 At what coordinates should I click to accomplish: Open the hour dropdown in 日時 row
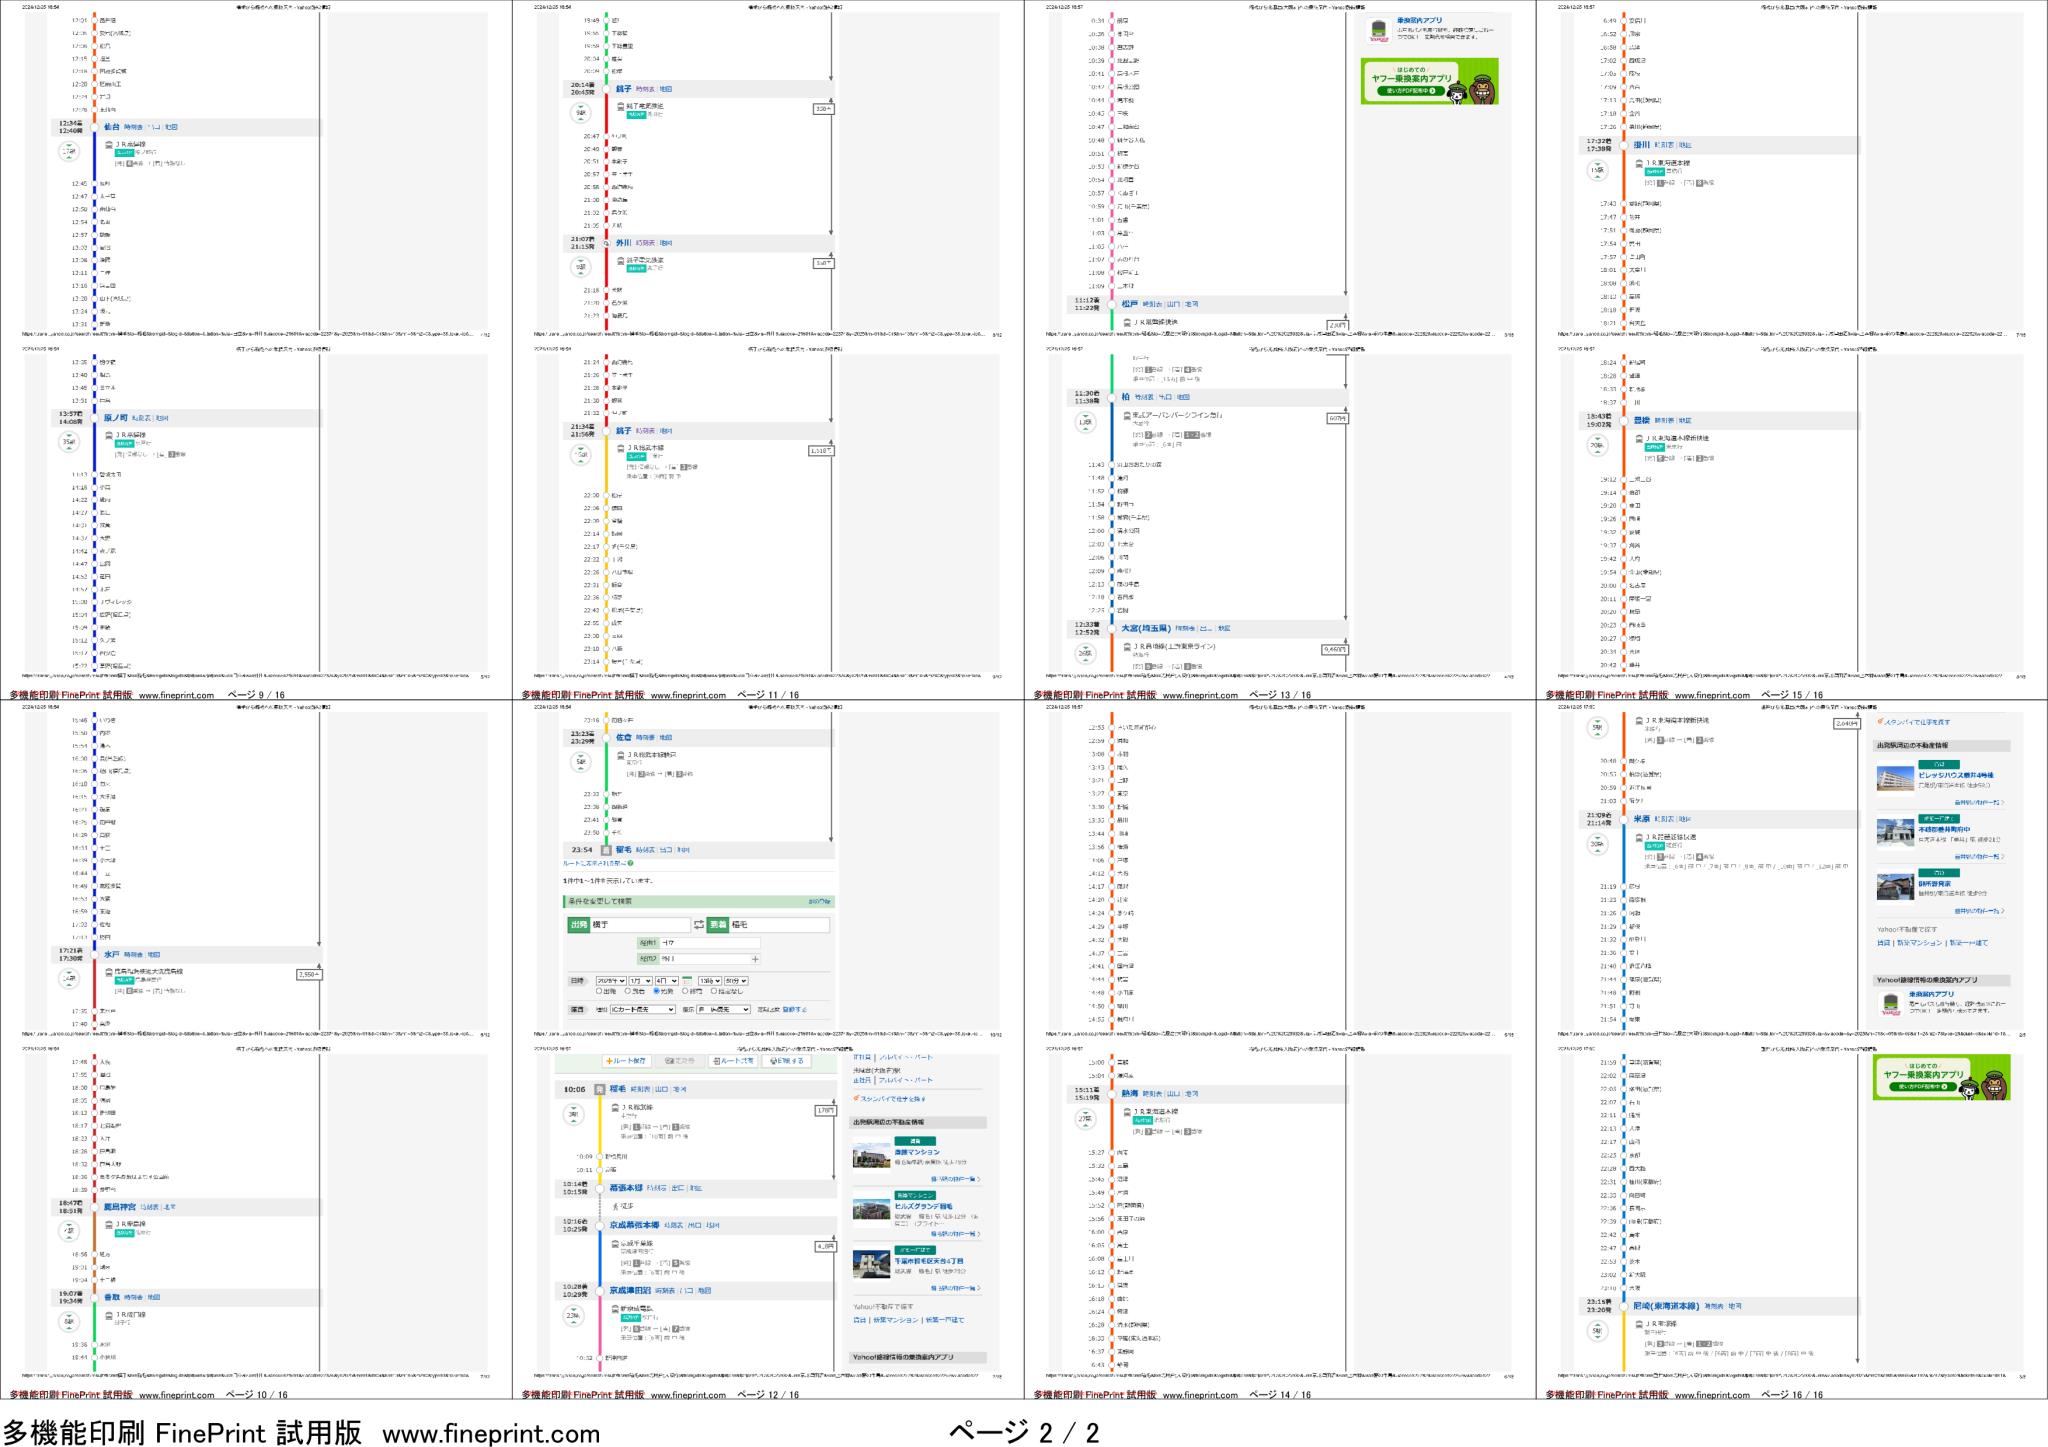click(709, 981)
